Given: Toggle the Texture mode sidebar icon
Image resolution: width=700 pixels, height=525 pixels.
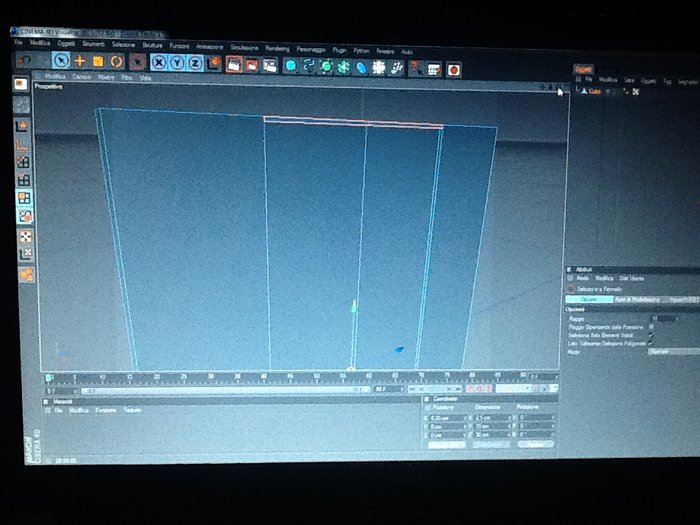Looking at the screenshot, I should pyautogui.click(x=25, y=237).
